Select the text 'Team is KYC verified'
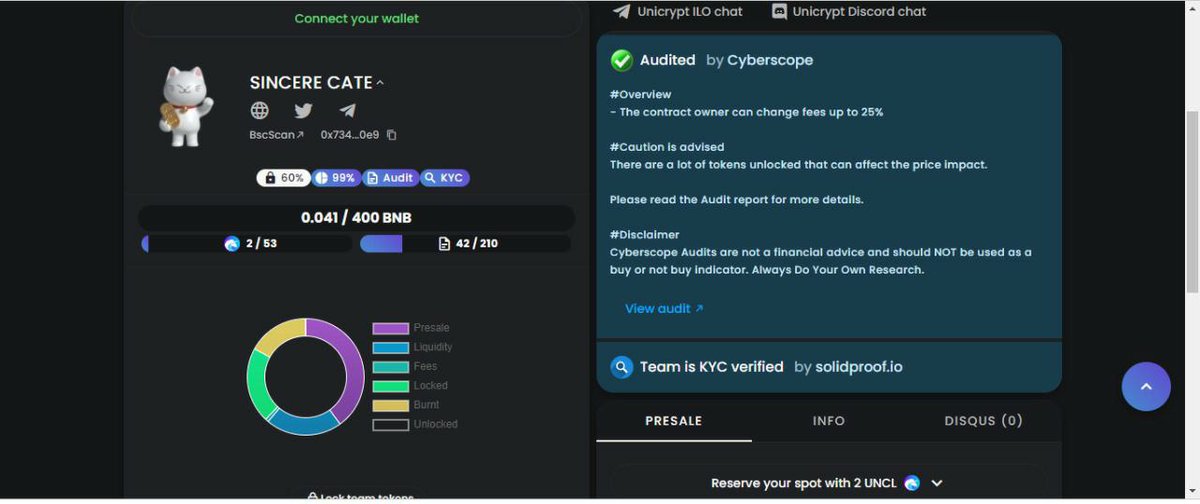 tap(712, 367)
